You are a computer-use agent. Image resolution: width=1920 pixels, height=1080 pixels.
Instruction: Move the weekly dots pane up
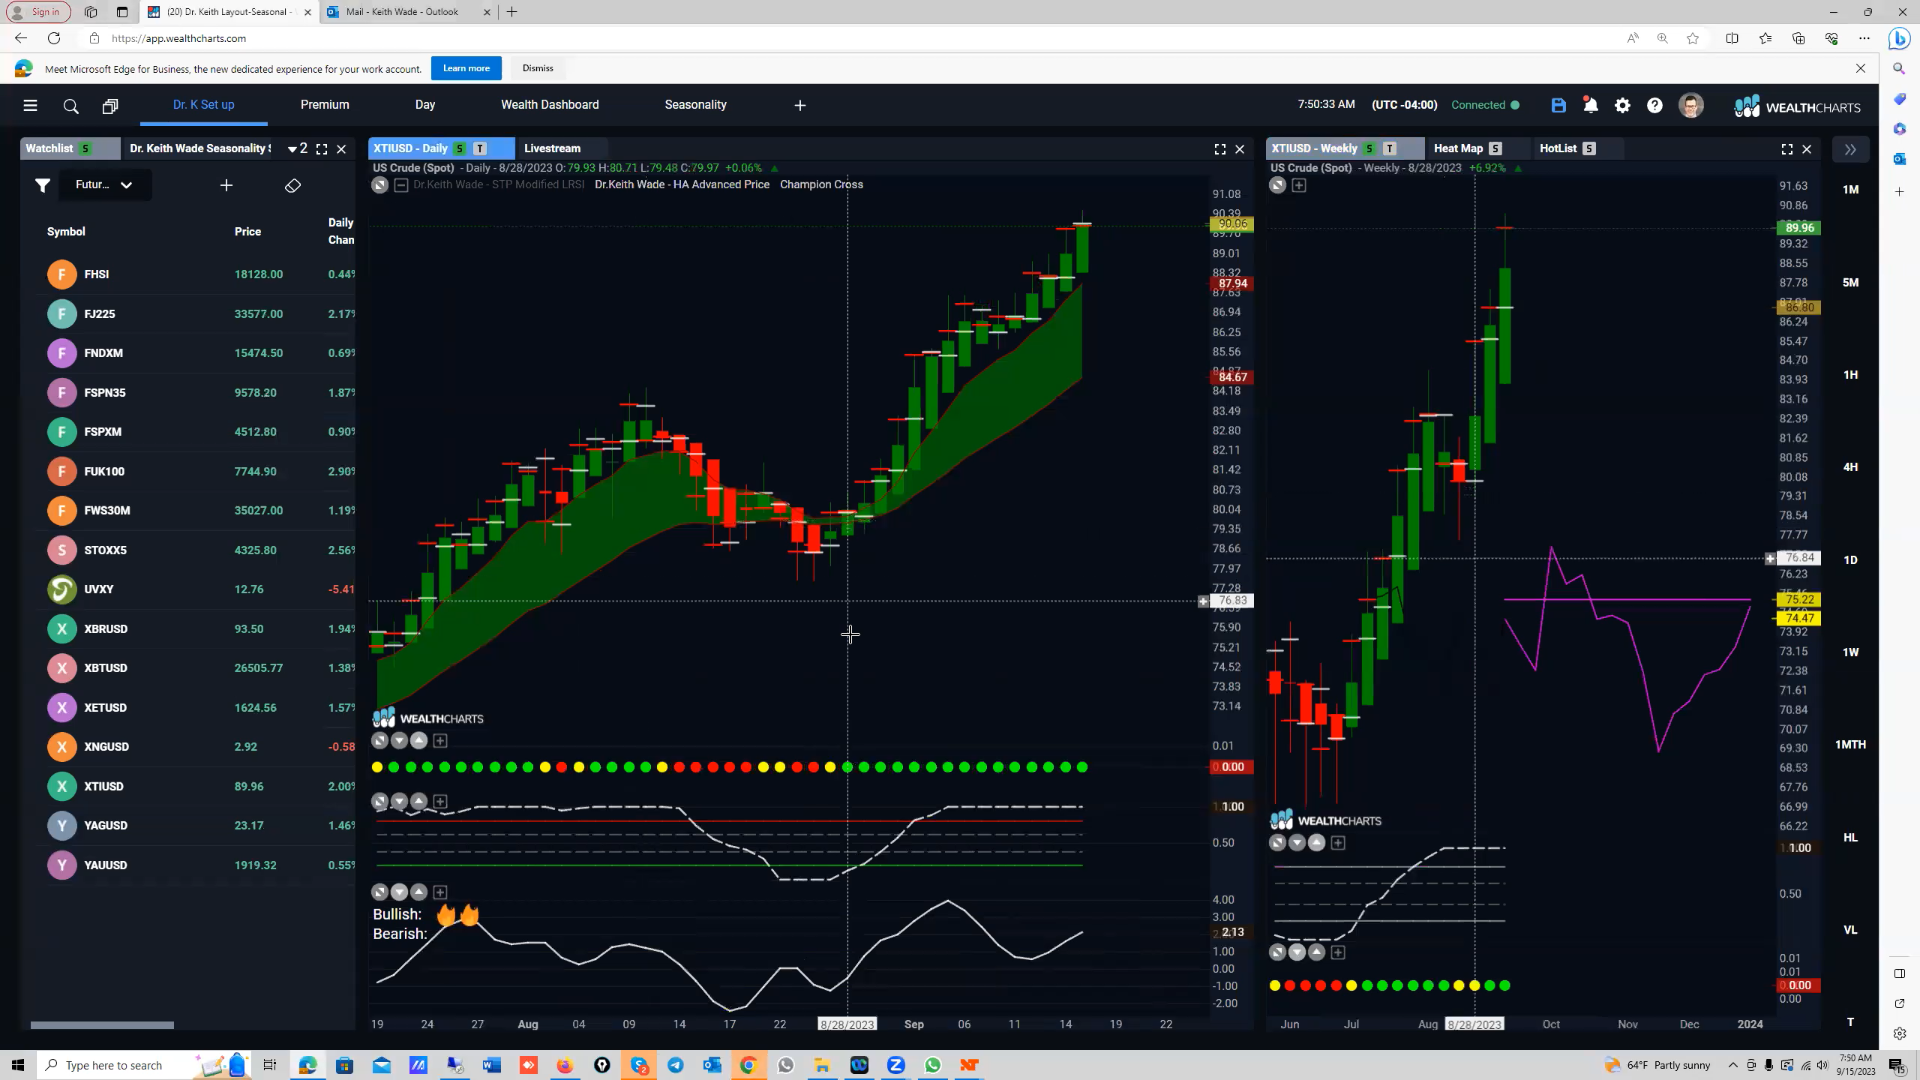[1317, 952]
